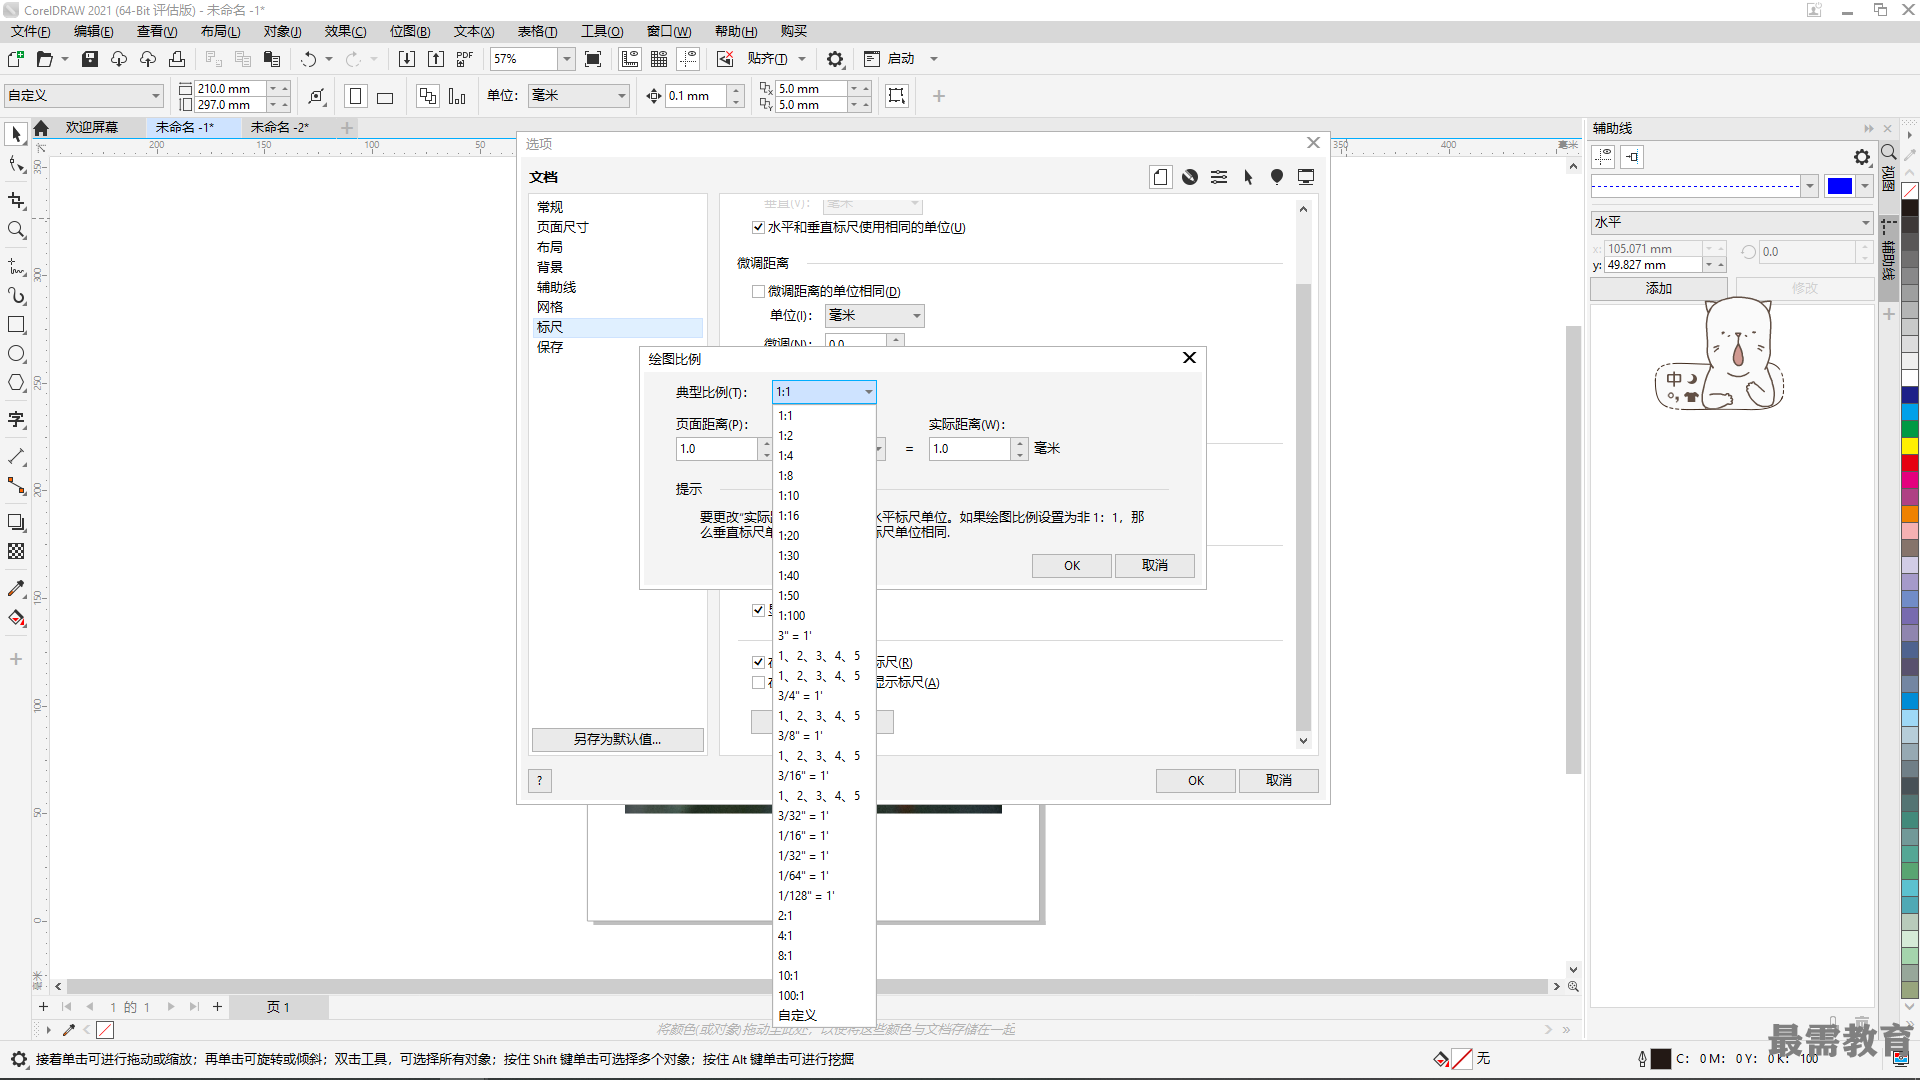Click the no-color swatch in document palette
1920x1080 pixels.
point(105,1030)
